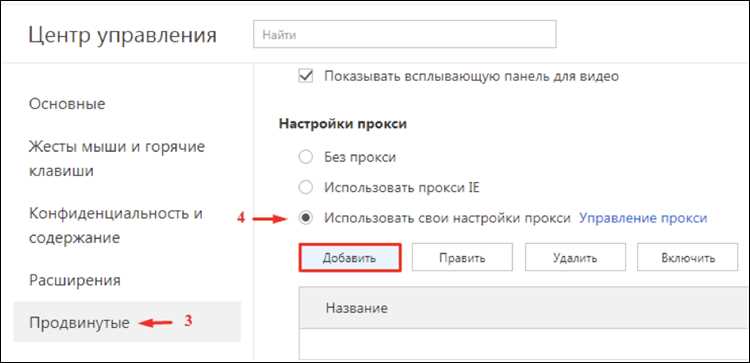
Task: Open the Управление прокси link
Action: 643,218
